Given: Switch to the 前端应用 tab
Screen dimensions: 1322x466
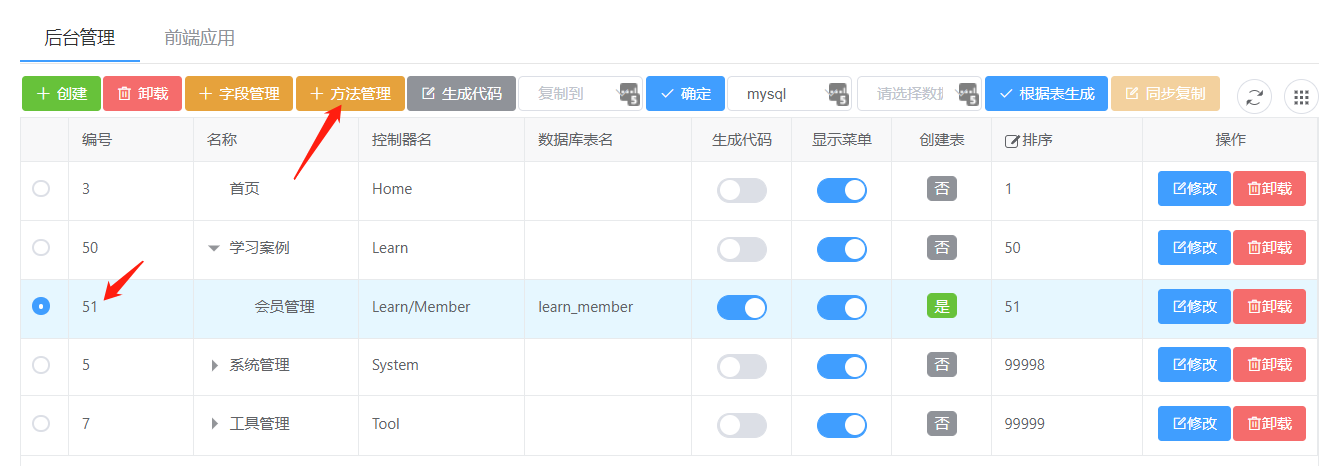Looking at the screenshot, I should point(200,38).
